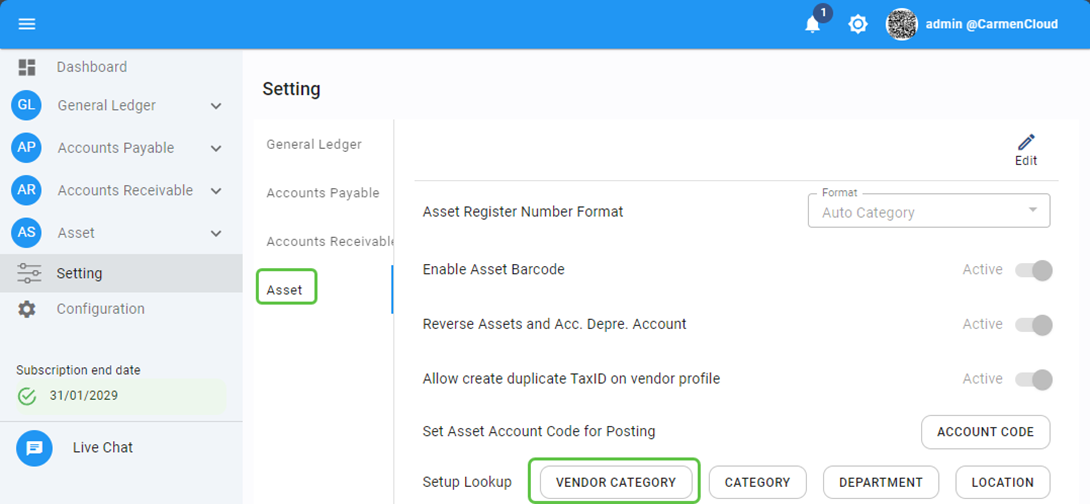Click the brightness theme icon
This screenshot has width=1090, height=504.
[858, 24]
